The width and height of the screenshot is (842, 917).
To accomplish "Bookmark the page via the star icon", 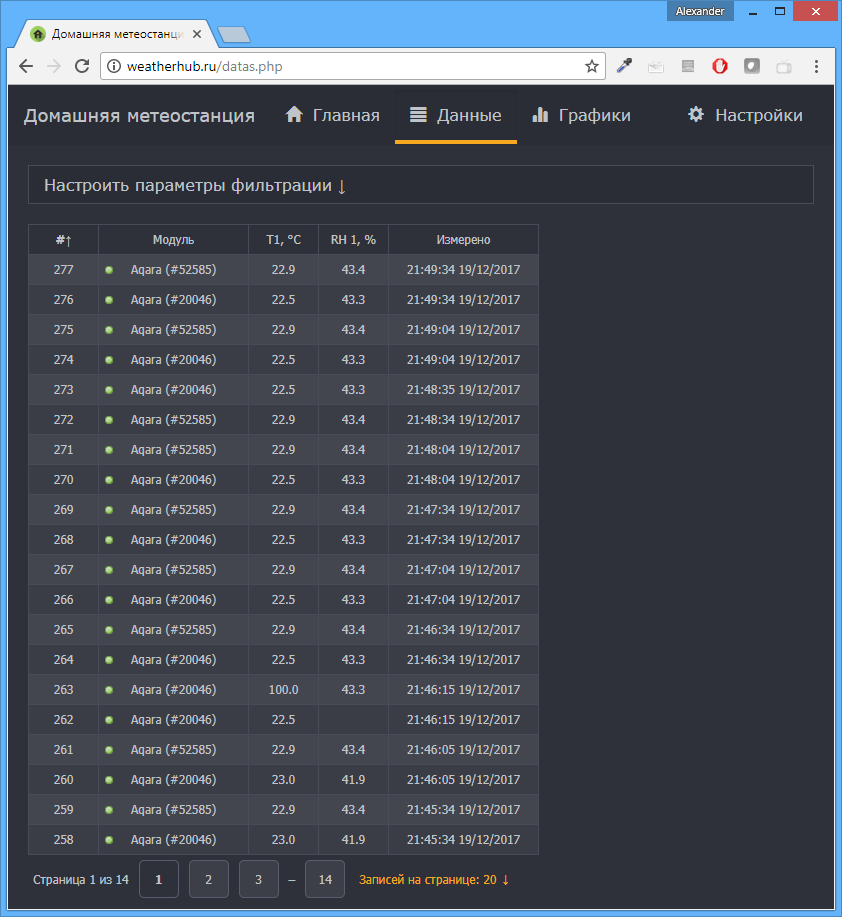I will click(x=592, y=66).
